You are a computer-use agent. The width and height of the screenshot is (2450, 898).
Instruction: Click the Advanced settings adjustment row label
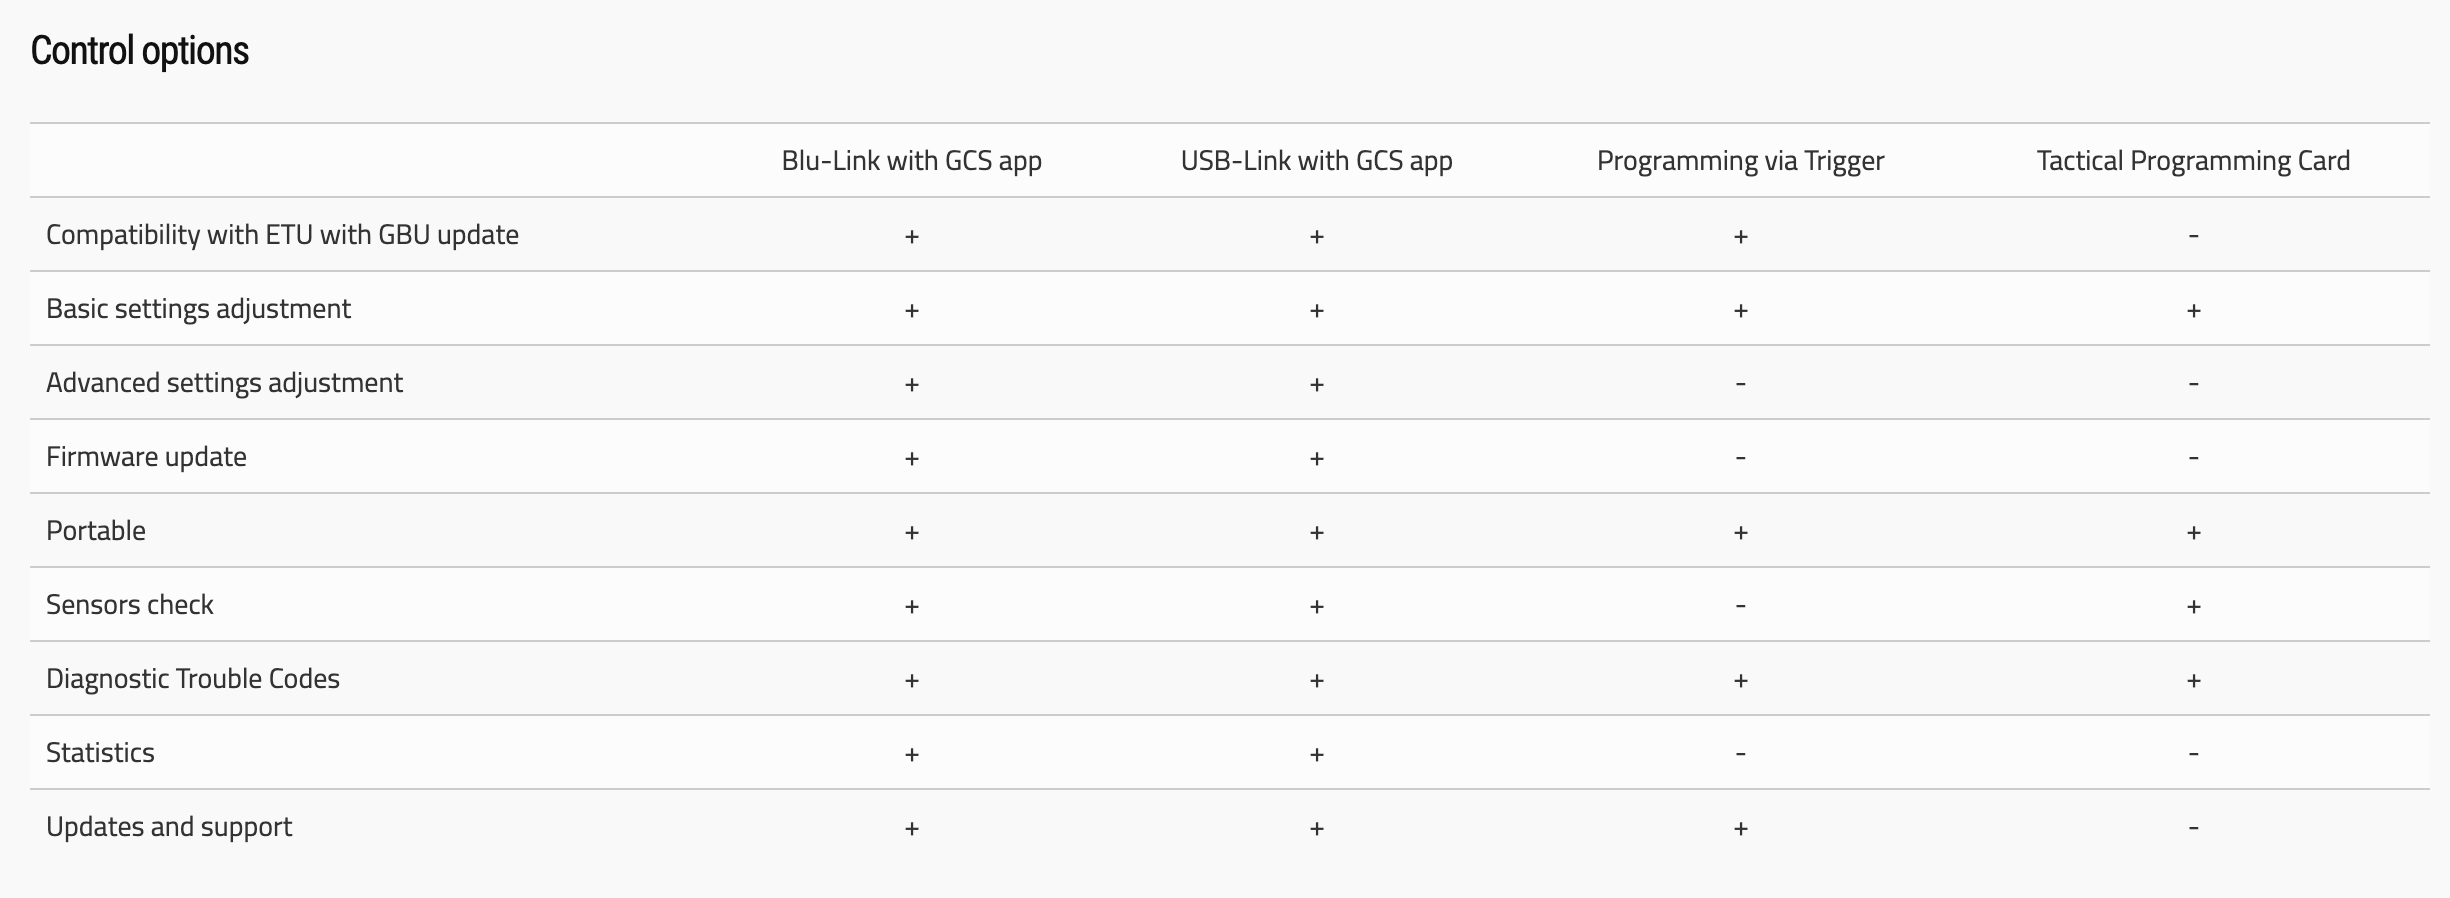(x=224, y=383)
